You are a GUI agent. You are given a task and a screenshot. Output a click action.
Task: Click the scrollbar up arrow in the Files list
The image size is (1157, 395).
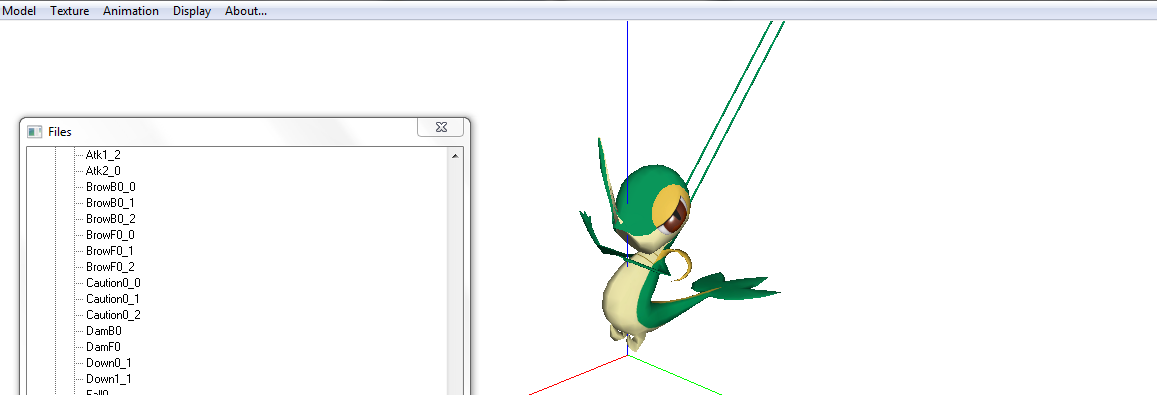pos(455,155)
